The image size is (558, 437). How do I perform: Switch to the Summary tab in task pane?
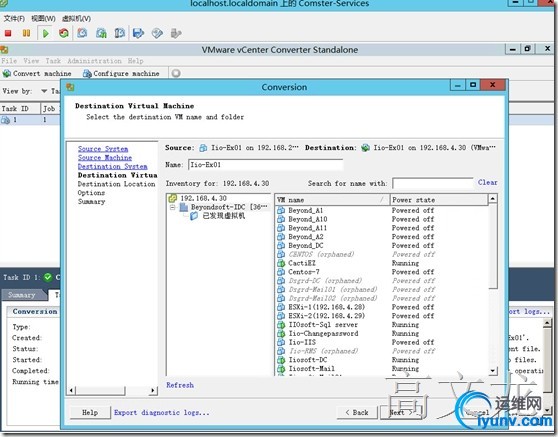tap(22, 295)
